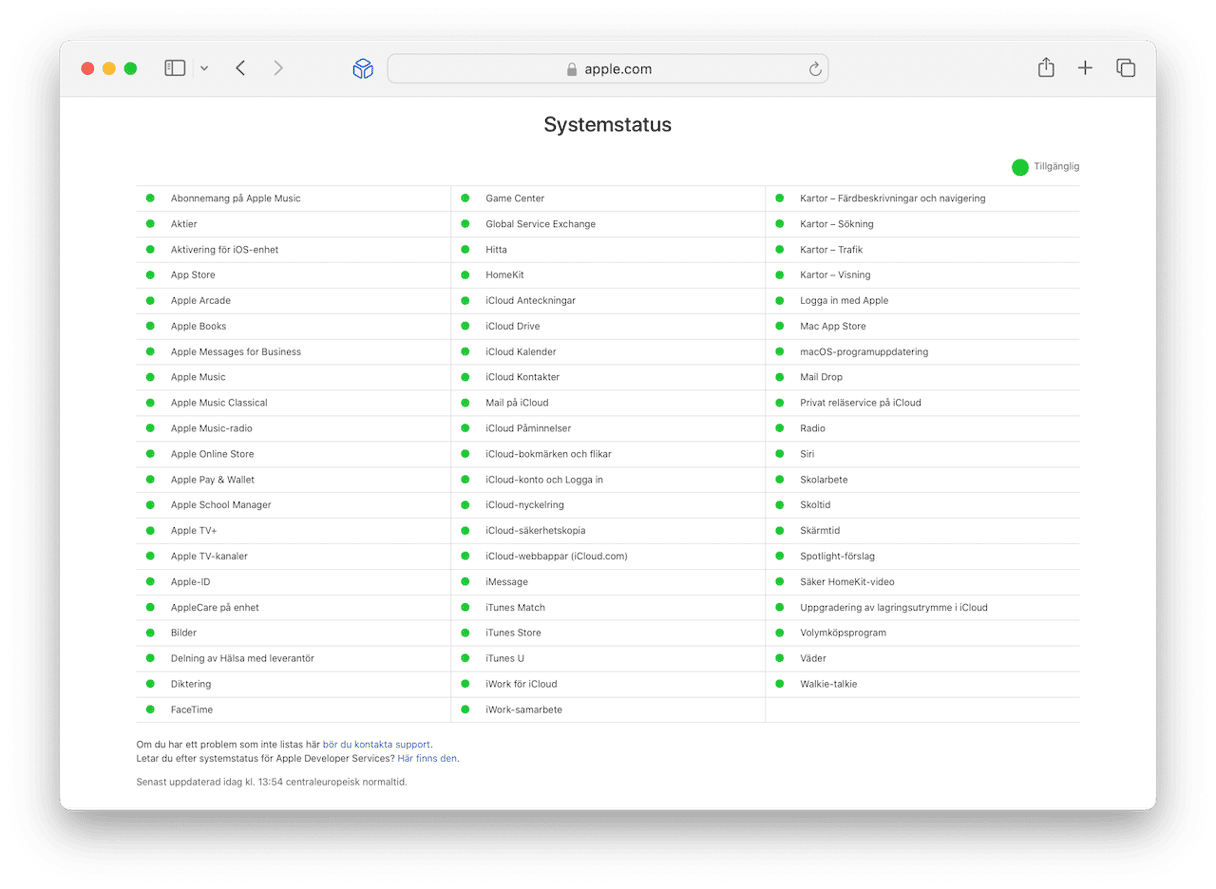Open the blue cube extension icon
This screenshot has height=889, width=1216.
[363, 68]
